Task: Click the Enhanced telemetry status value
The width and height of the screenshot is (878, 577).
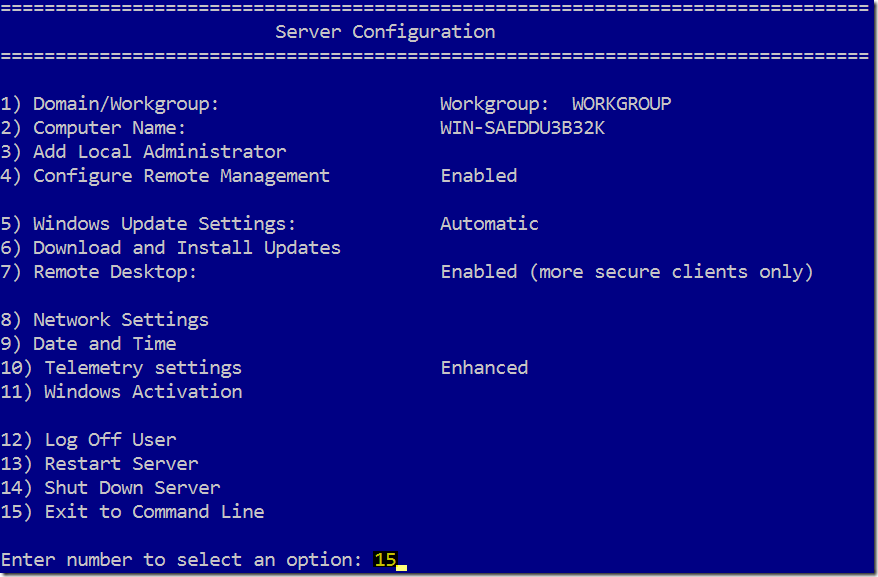Action: (484, 368)
